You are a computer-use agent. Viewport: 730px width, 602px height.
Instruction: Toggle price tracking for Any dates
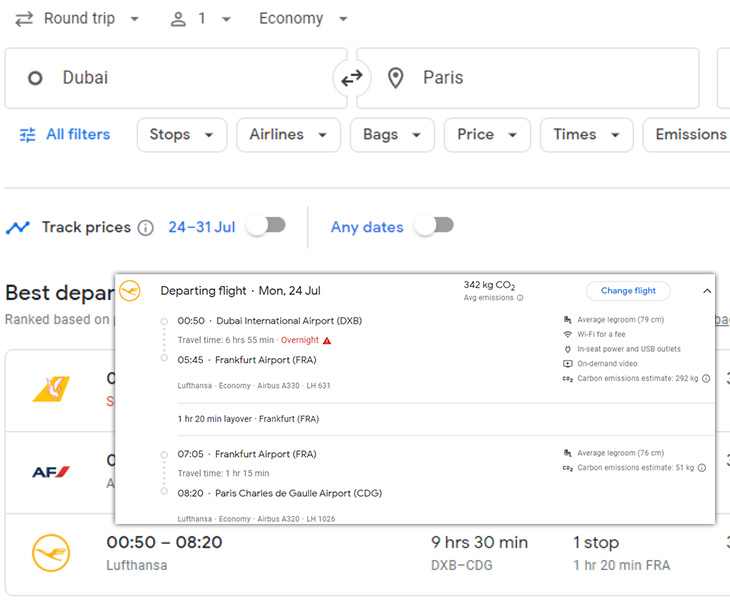click(434, 226)
